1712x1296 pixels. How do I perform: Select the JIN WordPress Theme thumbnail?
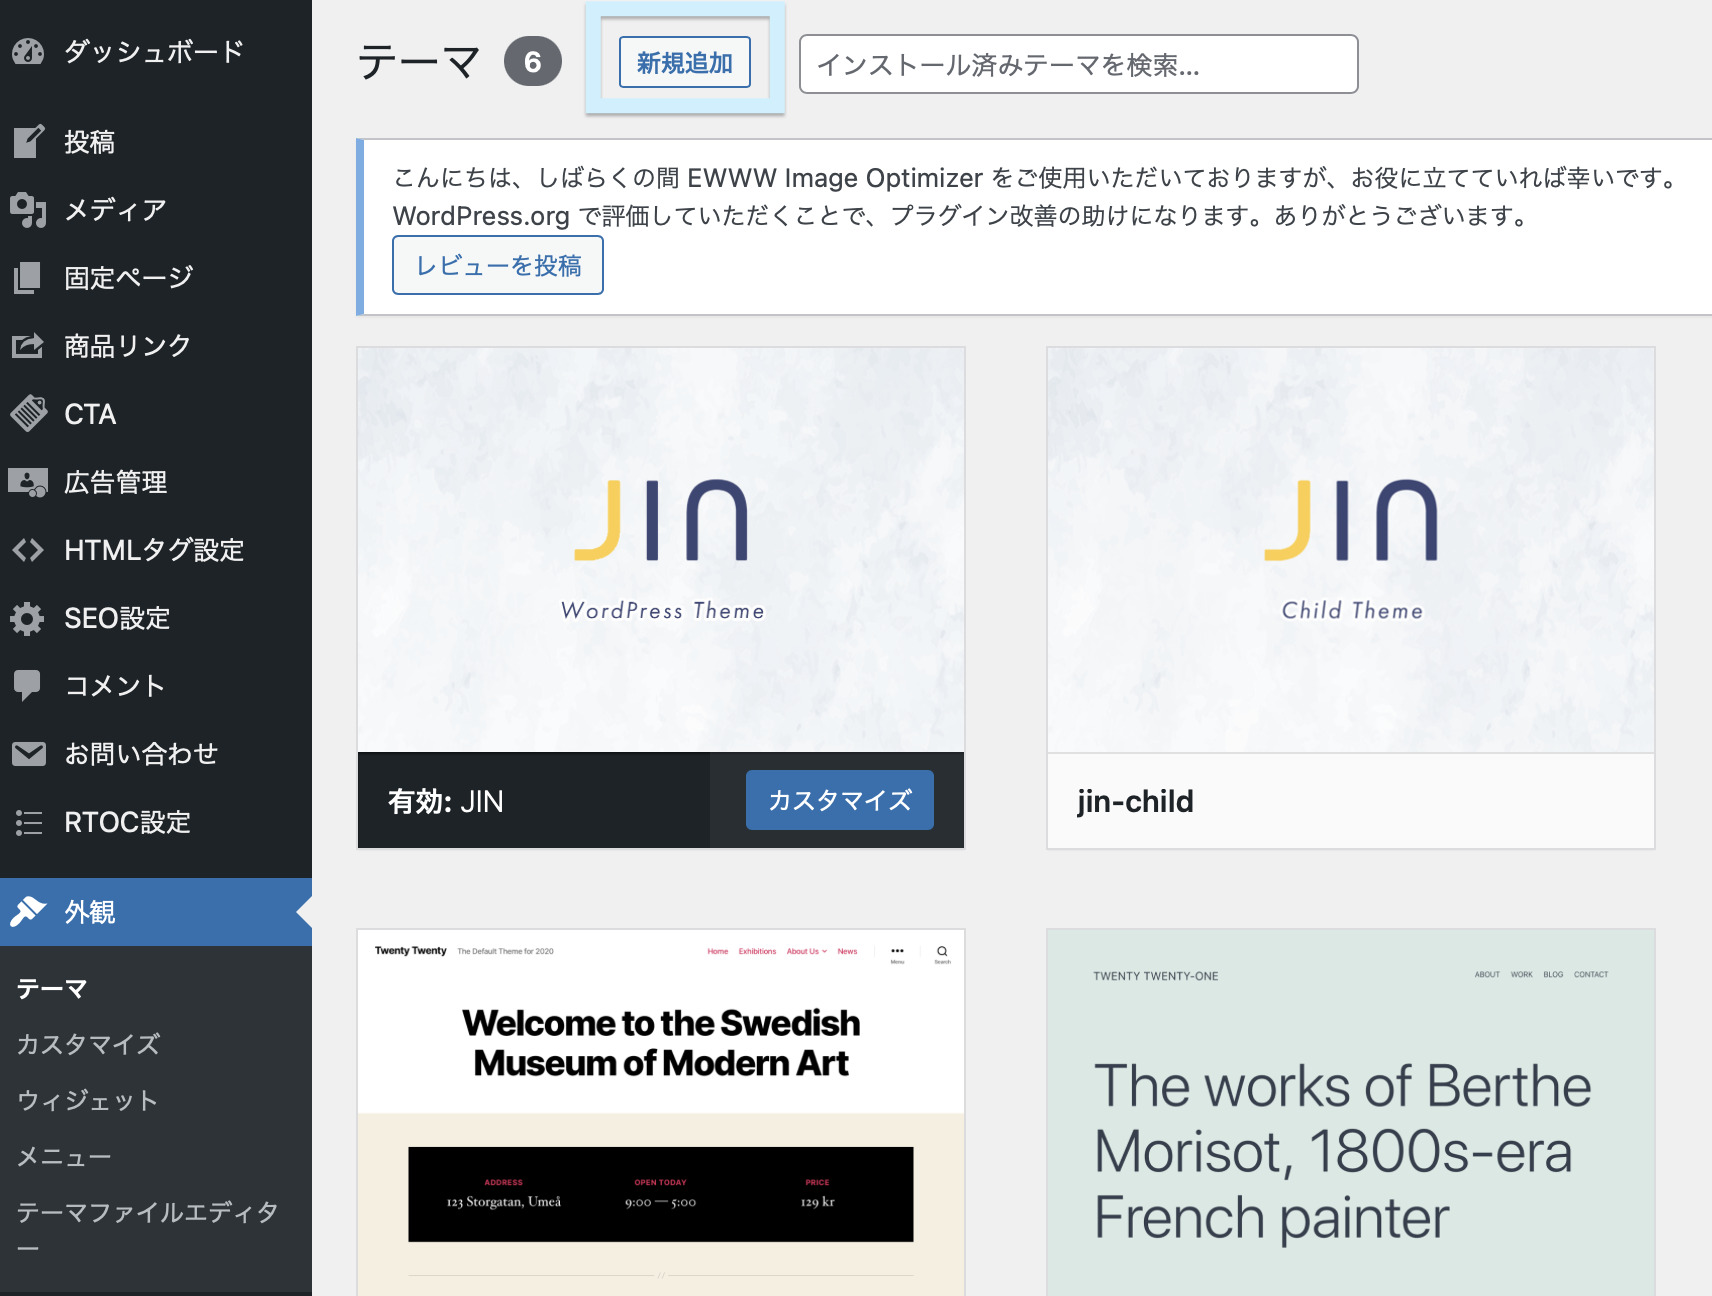coord(661,550)
